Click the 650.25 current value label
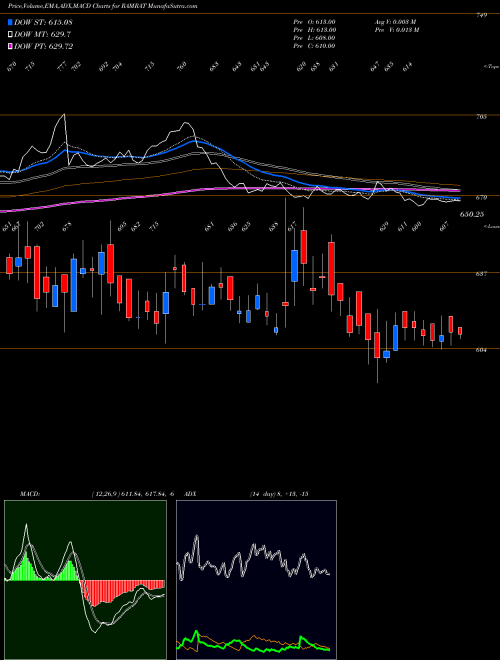Screen dimensions: 500x660 (x=471, y=214)
